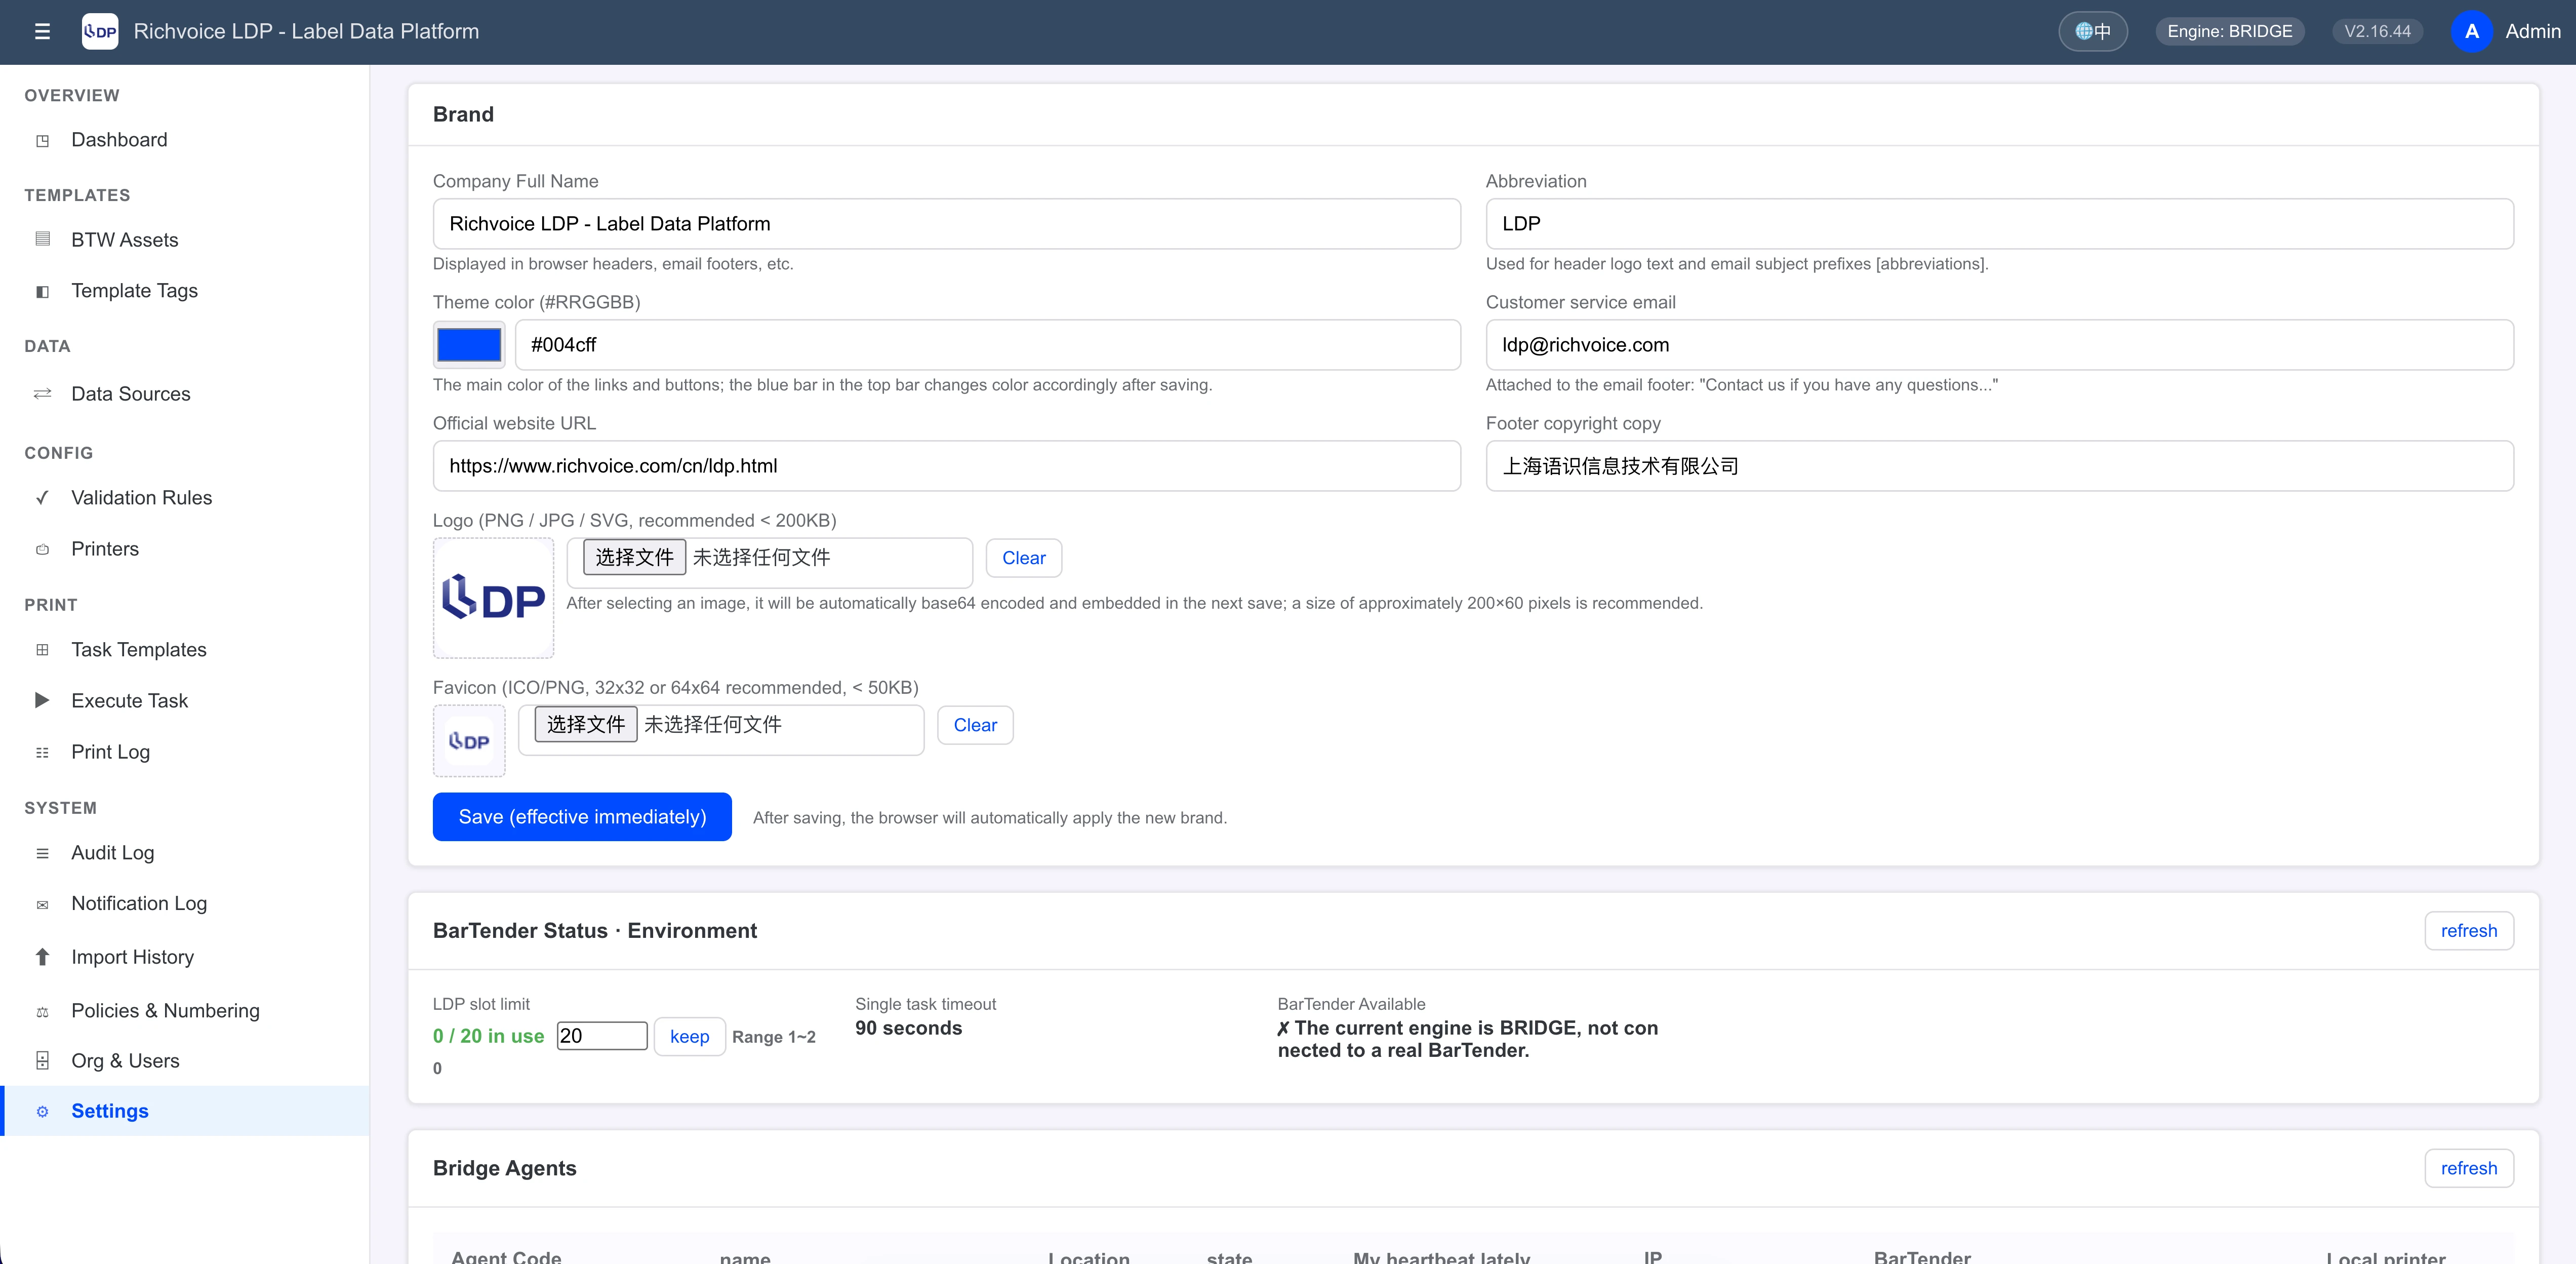2576x1264 pixels.
Task: Click the Data Sources arrows icon
Action: pyautogui.click(x=42, y=394)
